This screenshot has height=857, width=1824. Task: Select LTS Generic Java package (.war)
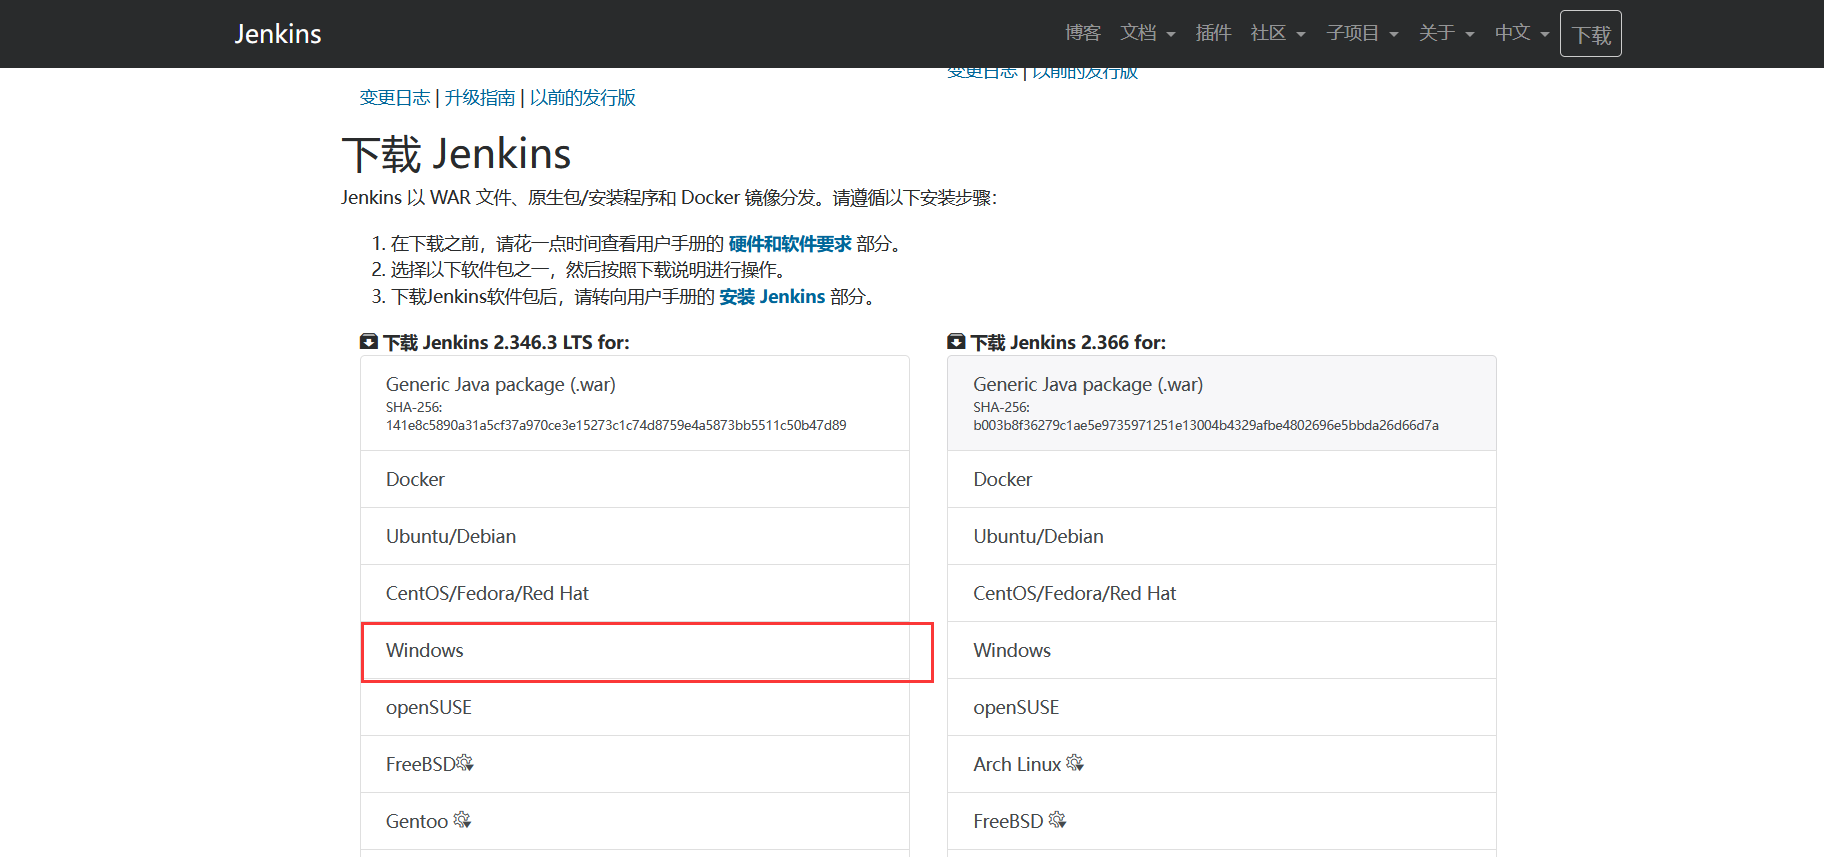pyautogui.click(x=635, y=403)
